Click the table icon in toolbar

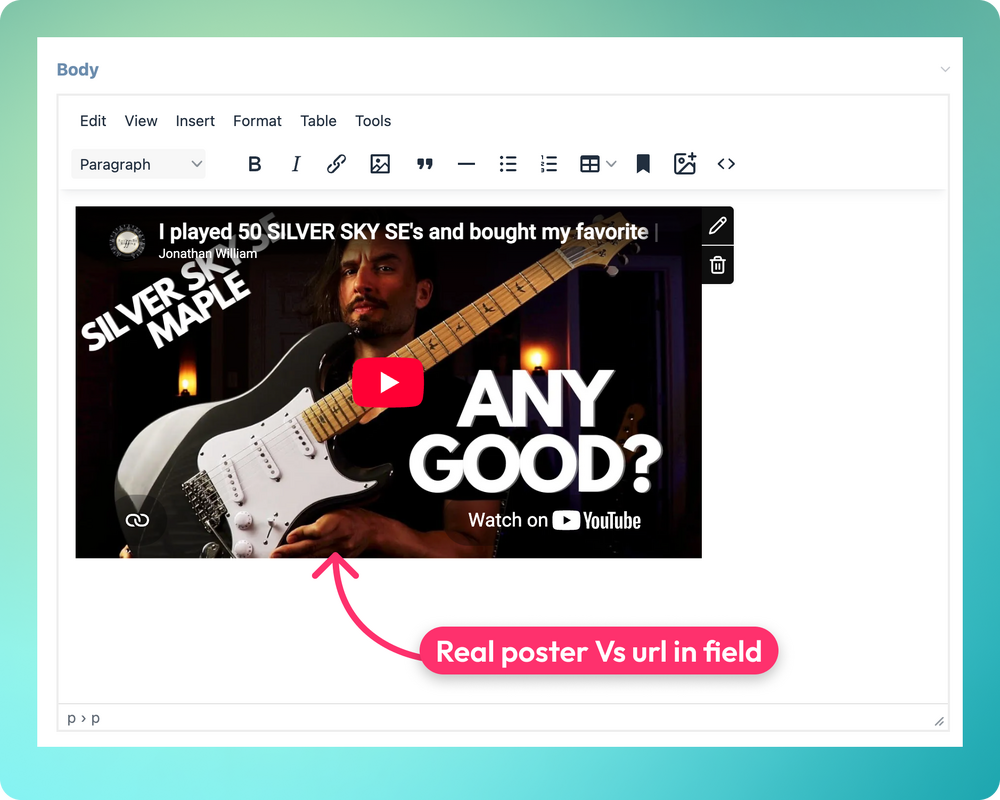(589, 165)
